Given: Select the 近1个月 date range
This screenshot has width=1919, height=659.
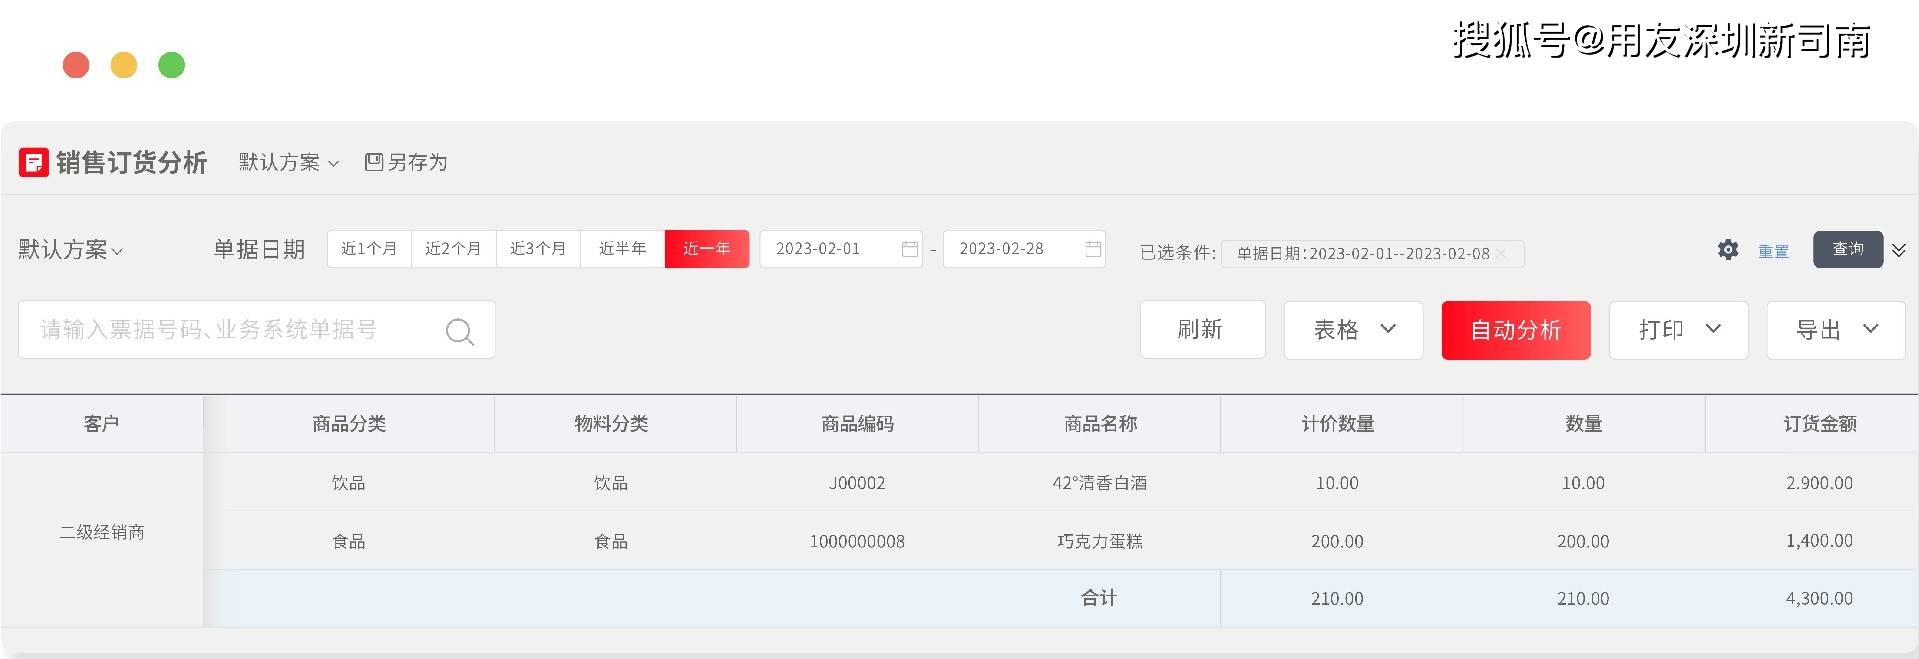Looking at the screenshot, I should (369, 249).
